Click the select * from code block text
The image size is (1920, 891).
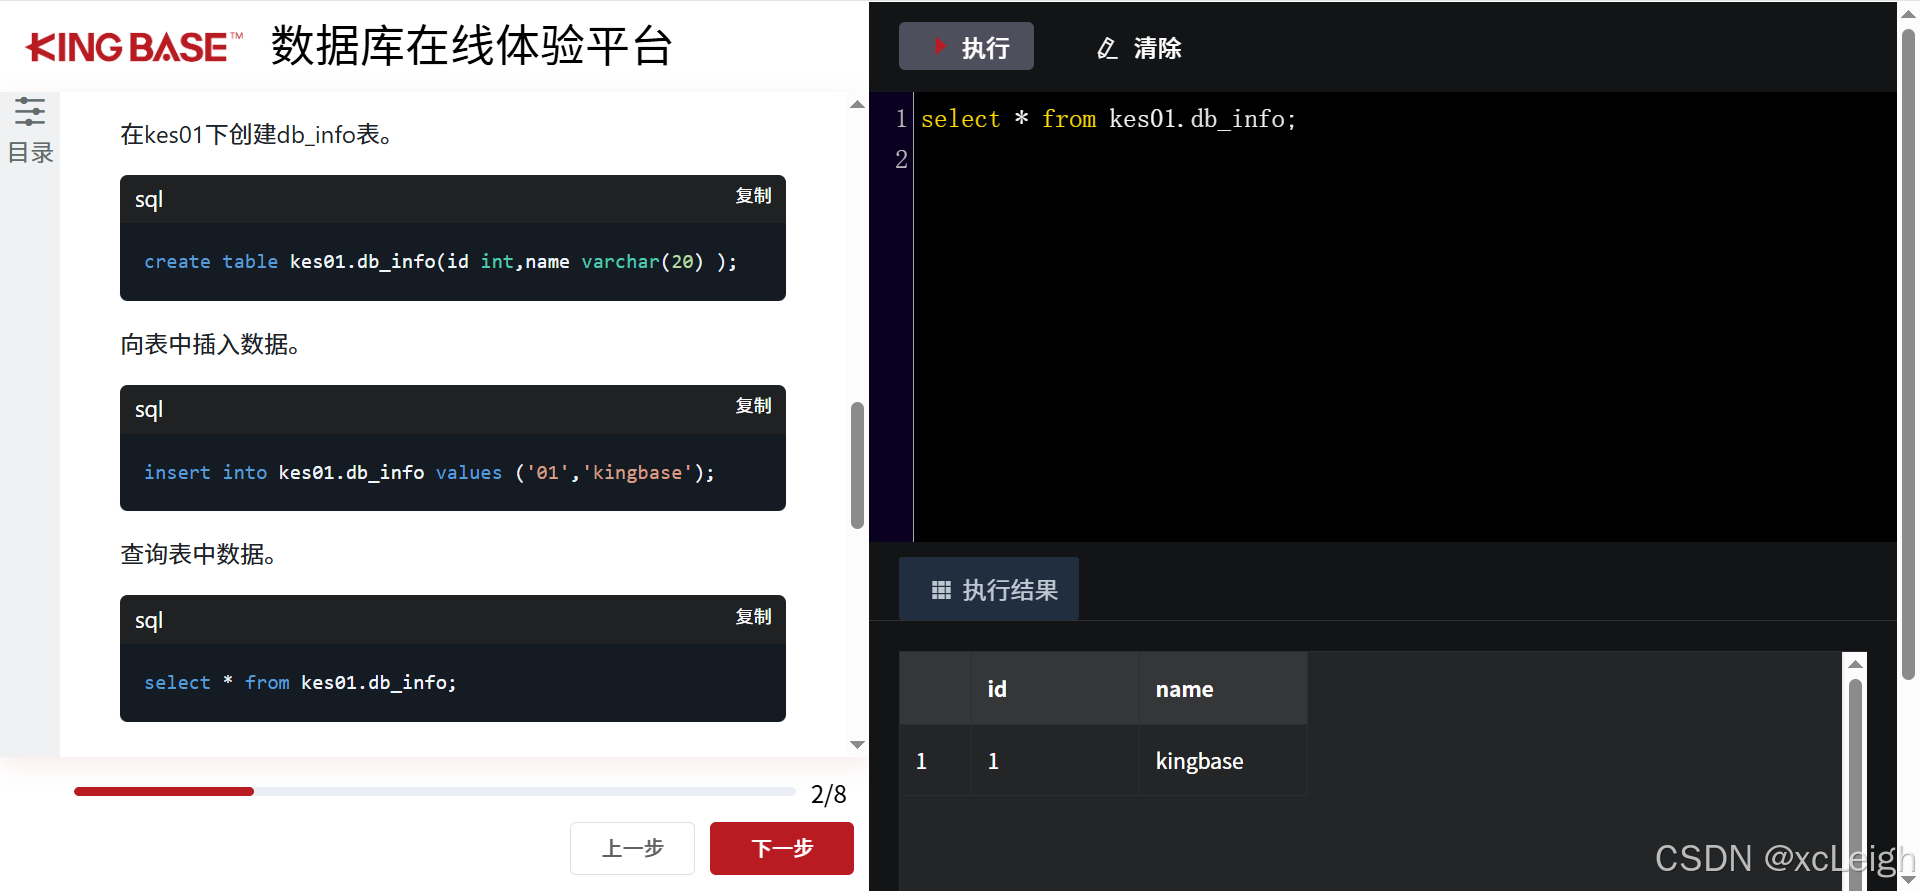(x=300, y=682)
